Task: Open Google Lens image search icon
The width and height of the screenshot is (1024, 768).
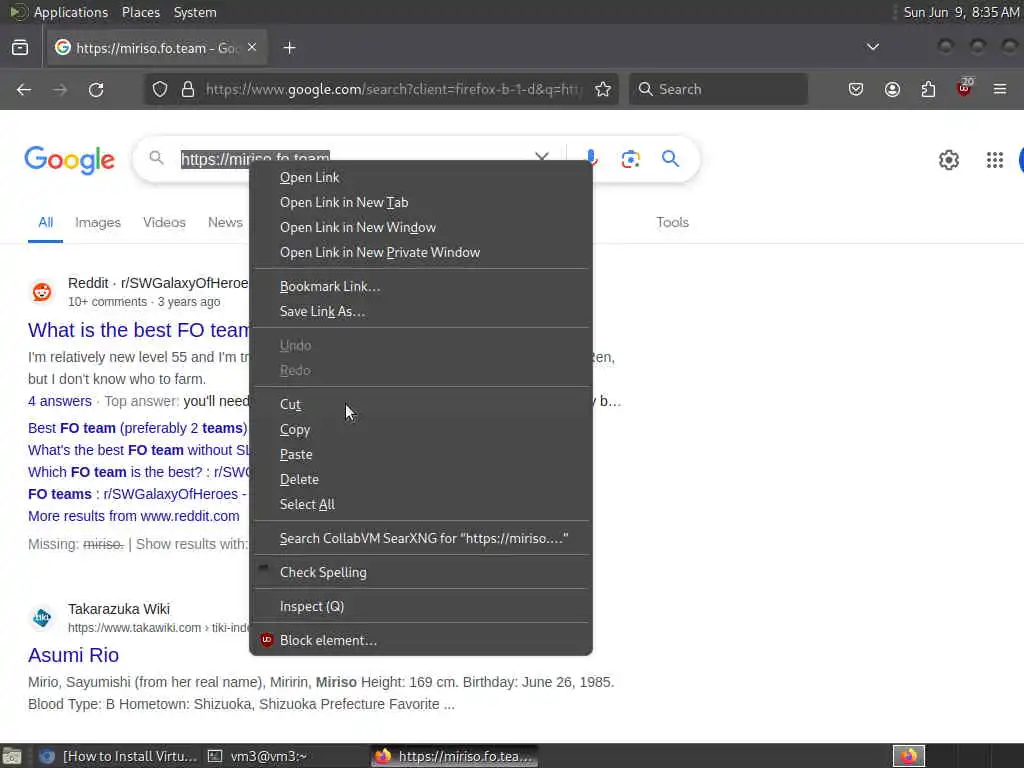Action: (x=630, y=159)
